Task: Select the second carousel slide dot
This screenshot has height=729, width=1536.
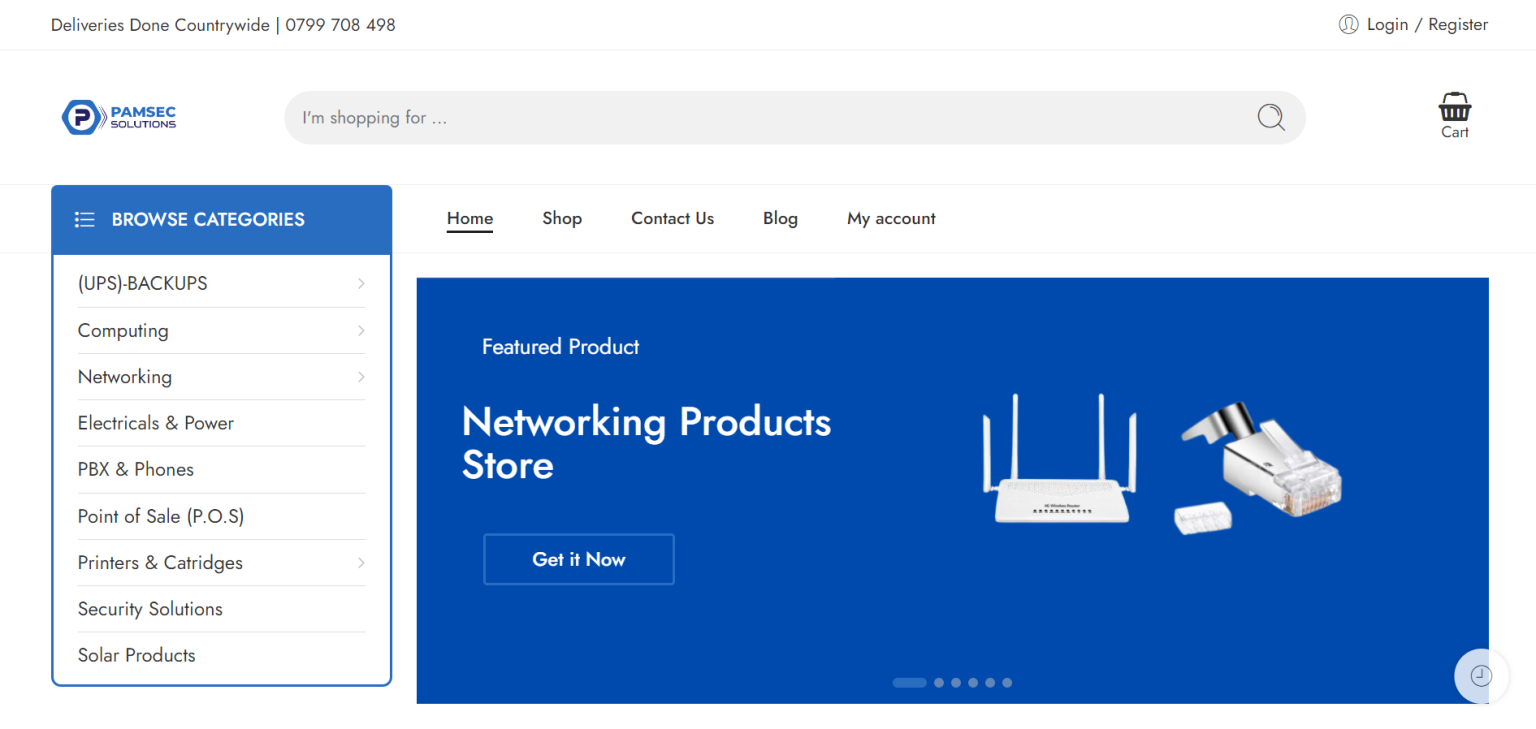Action: 939,683
